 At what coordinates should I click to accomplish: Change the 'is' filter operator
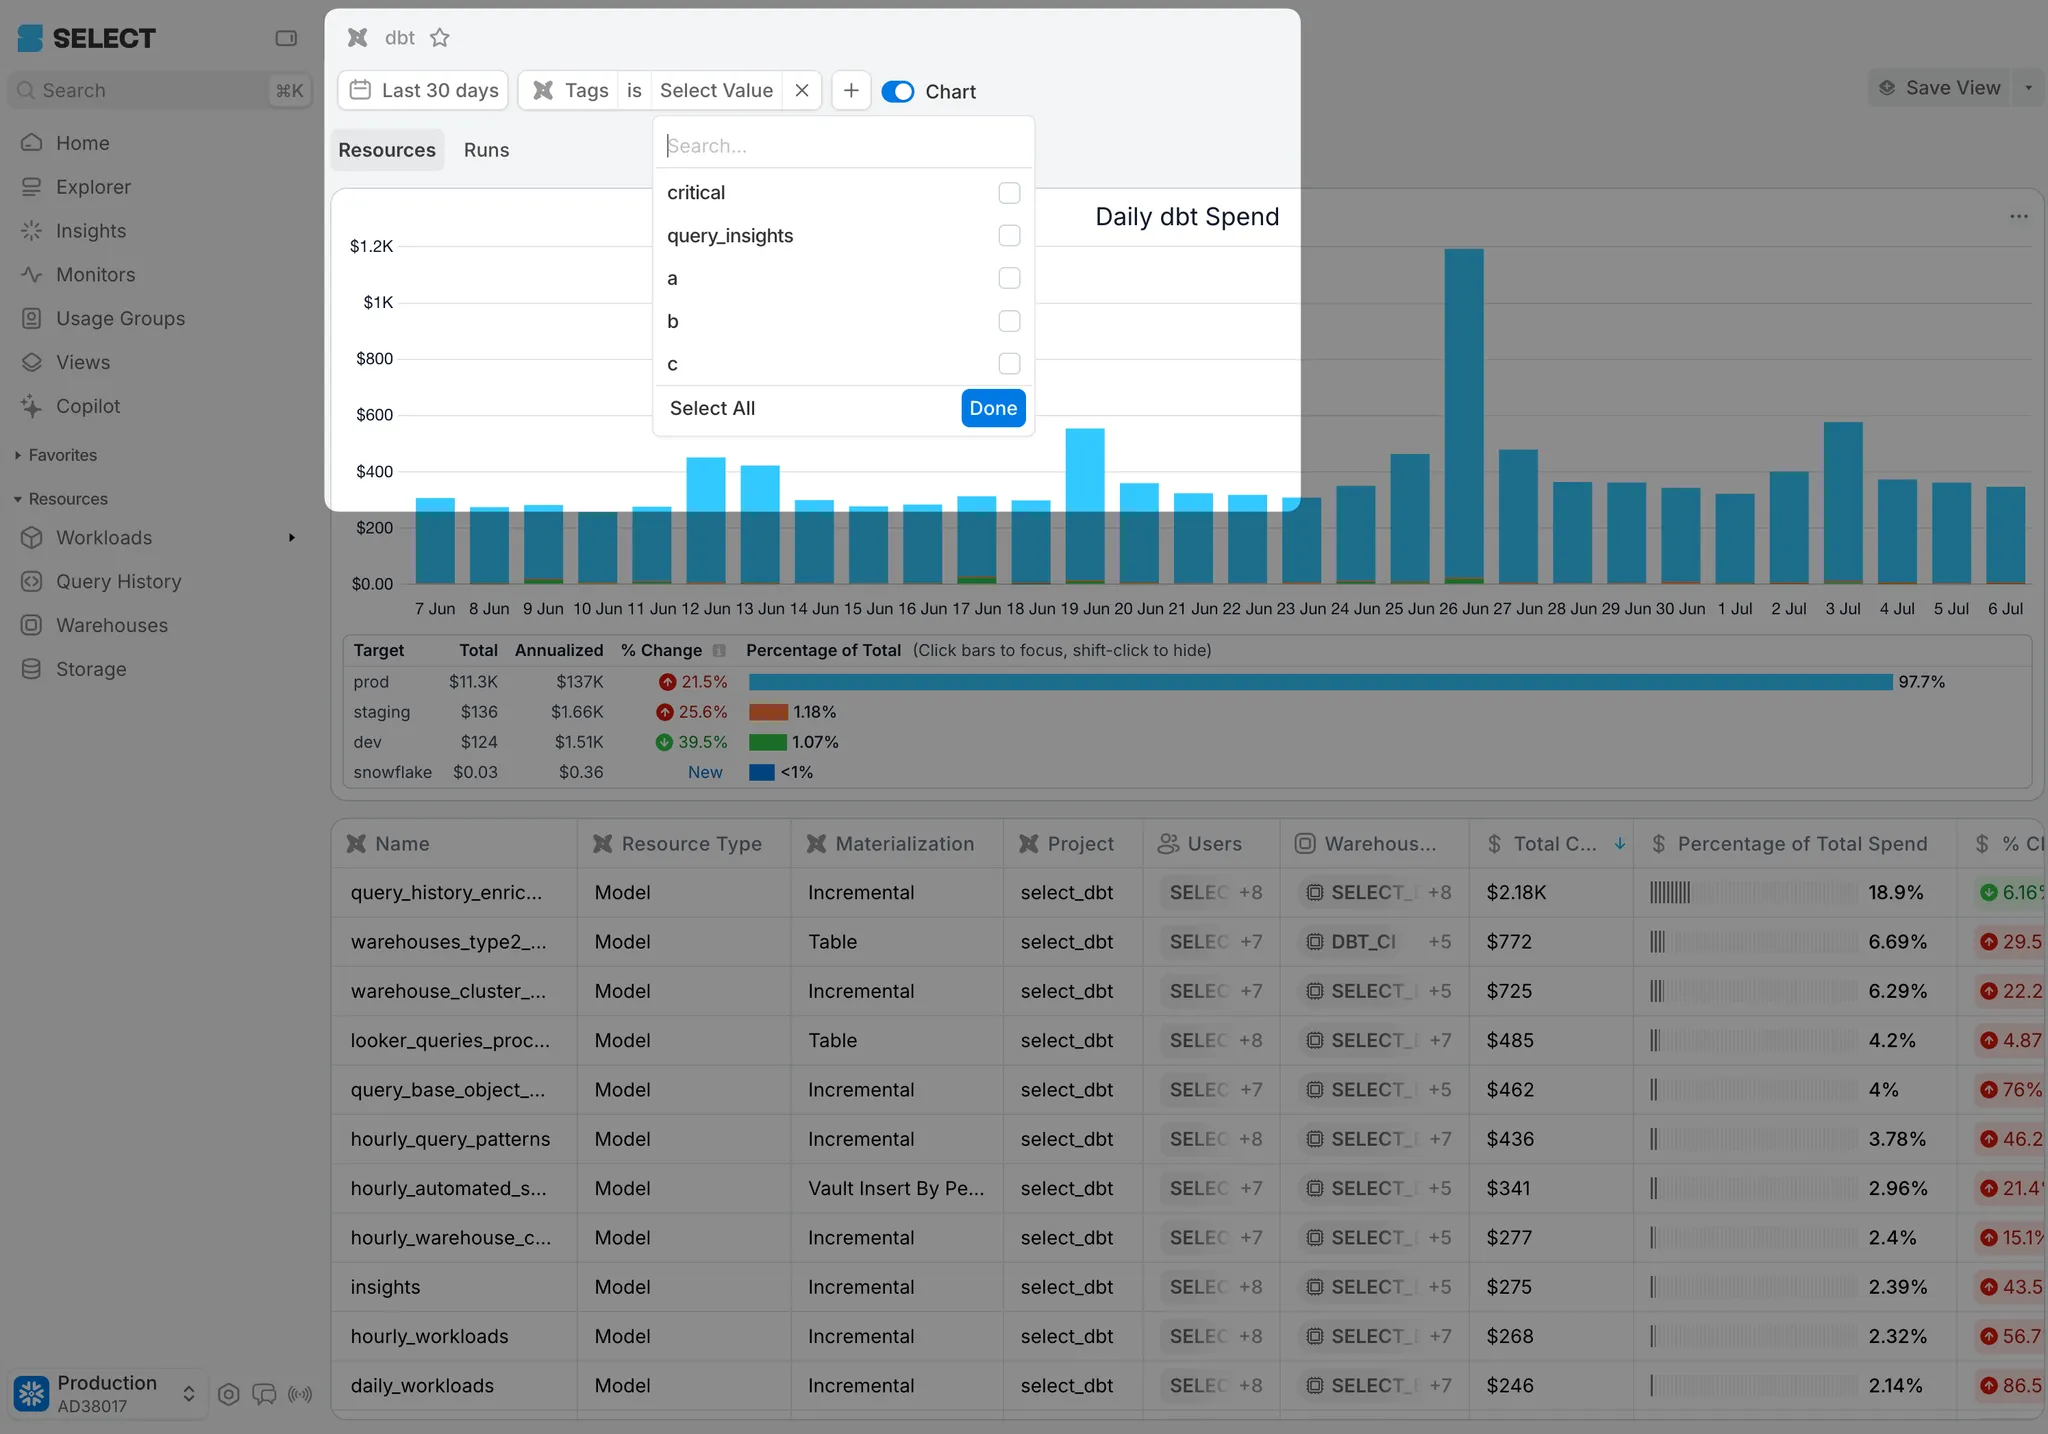[x=634, y=91]
